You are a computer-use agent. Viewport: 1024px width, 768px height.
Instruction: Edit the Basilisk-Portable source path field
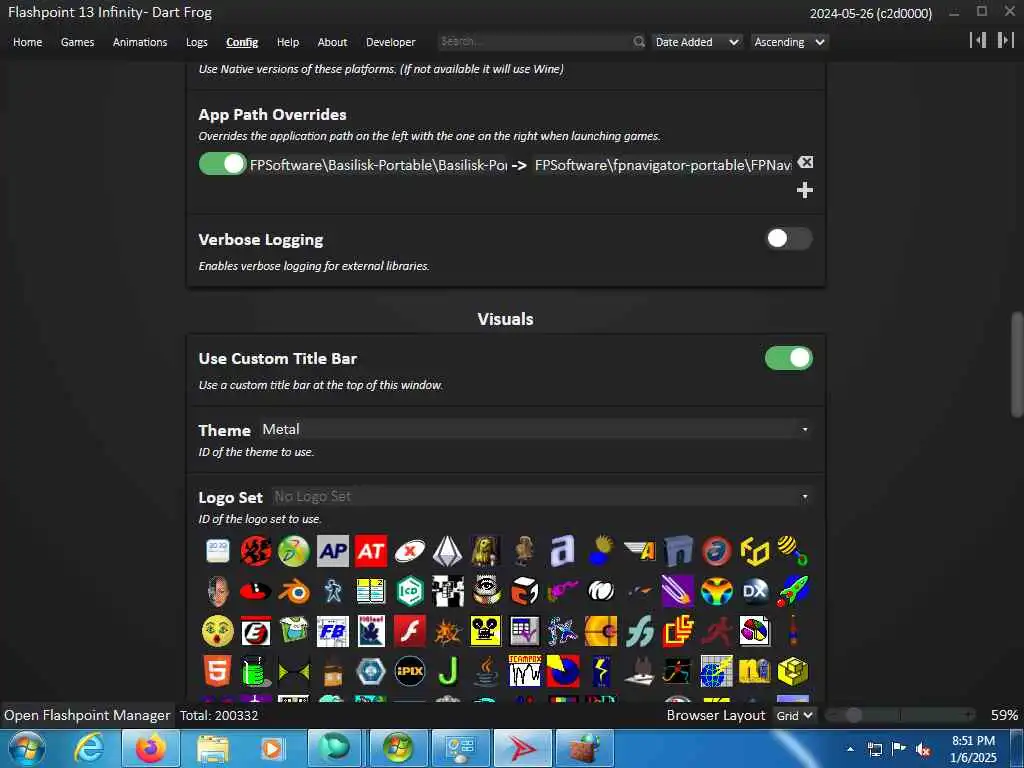(378, 165)
